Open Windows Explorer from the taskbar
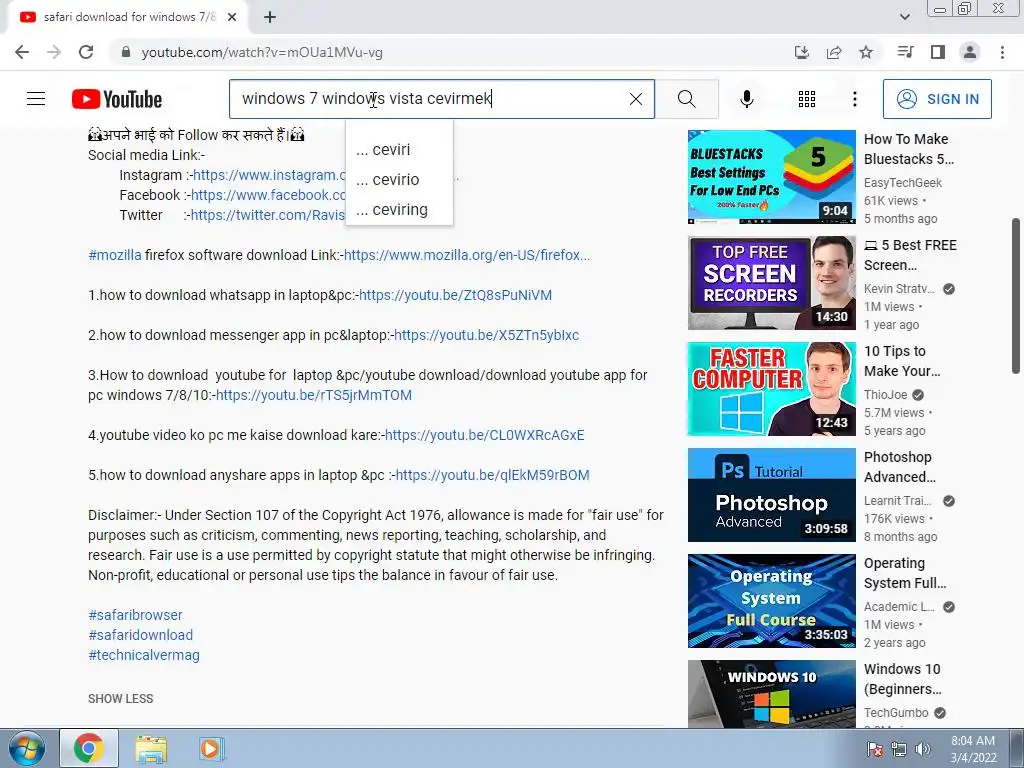This screenshot has height=768, width=1024. (x=151, y=748)
